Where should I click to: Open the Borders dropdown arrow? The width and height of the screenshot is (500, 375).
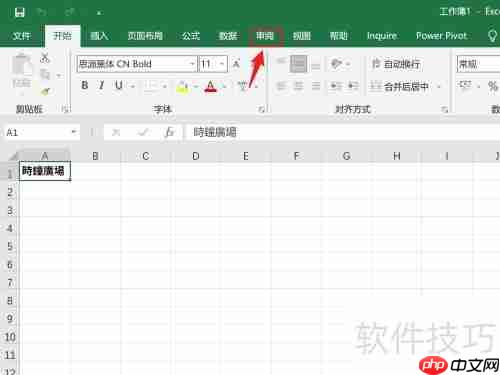pos(165,87)
